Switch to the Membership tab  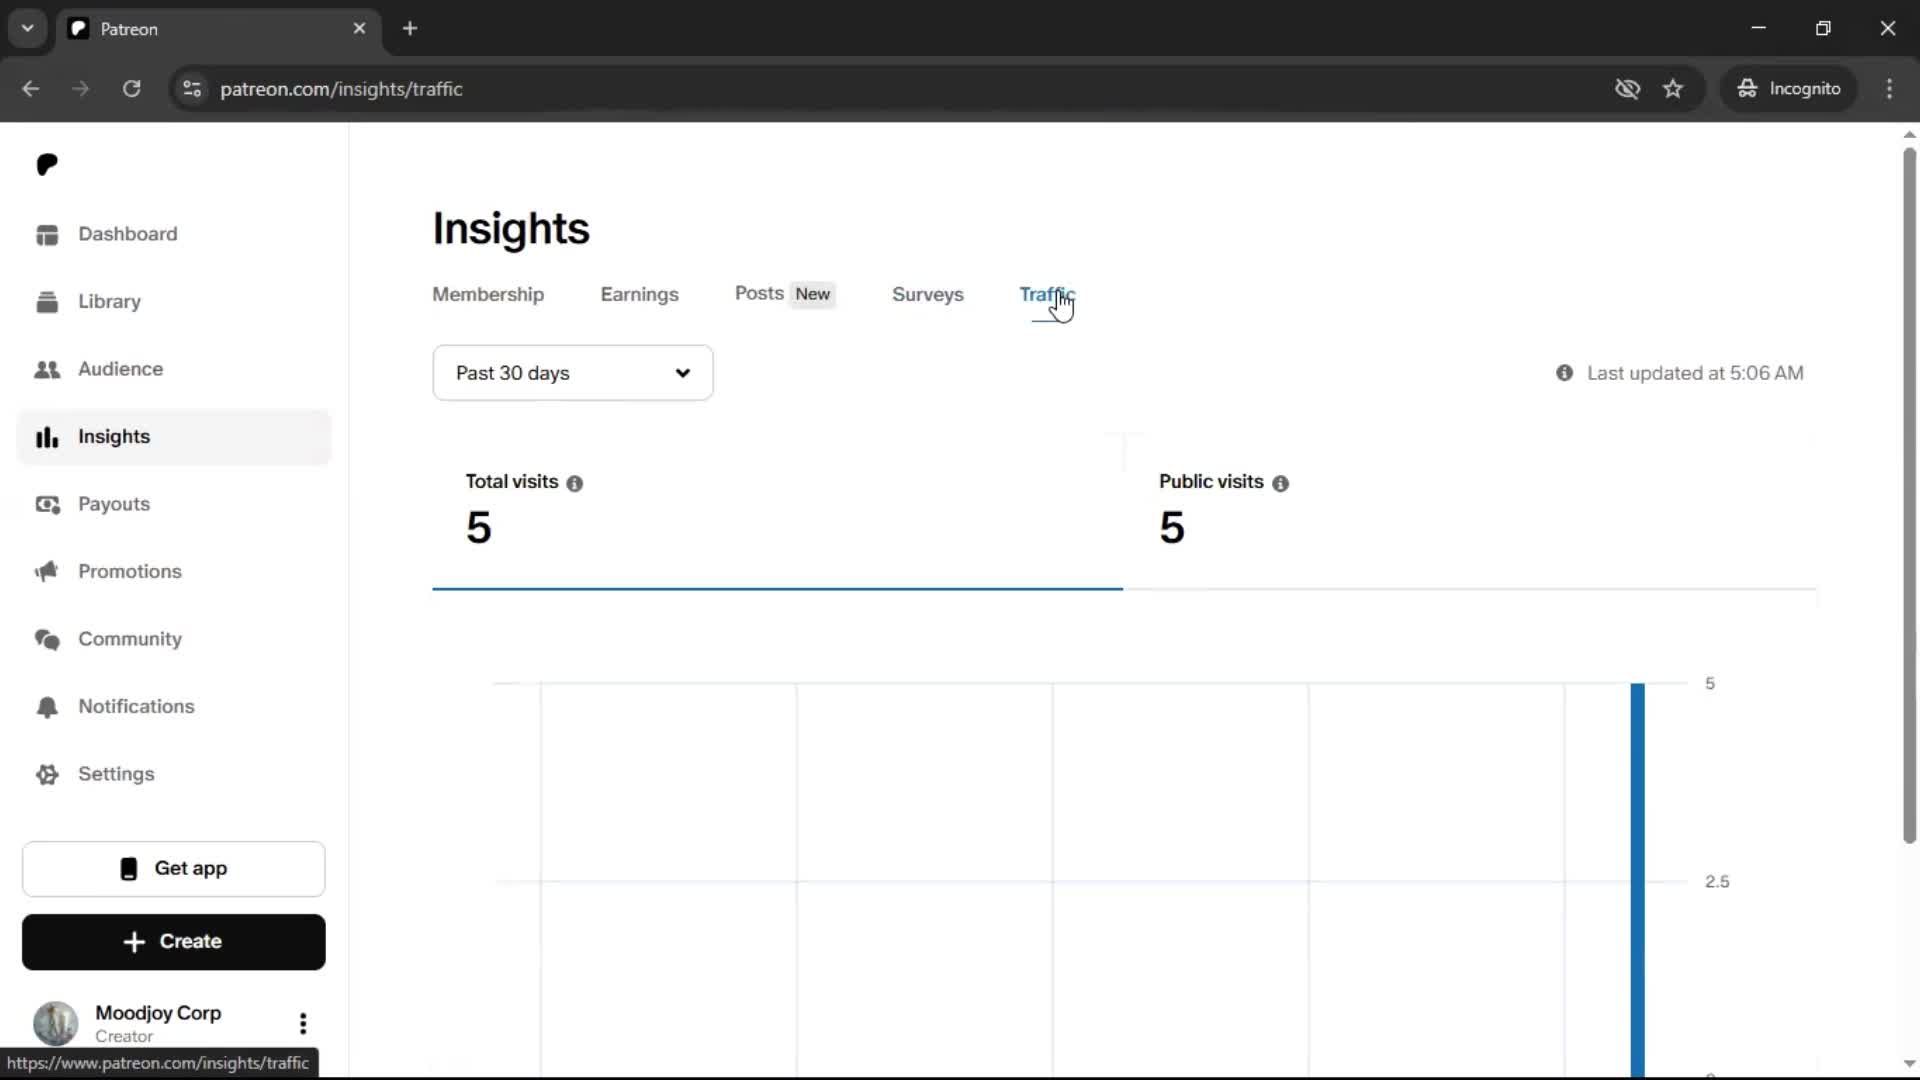488,294
